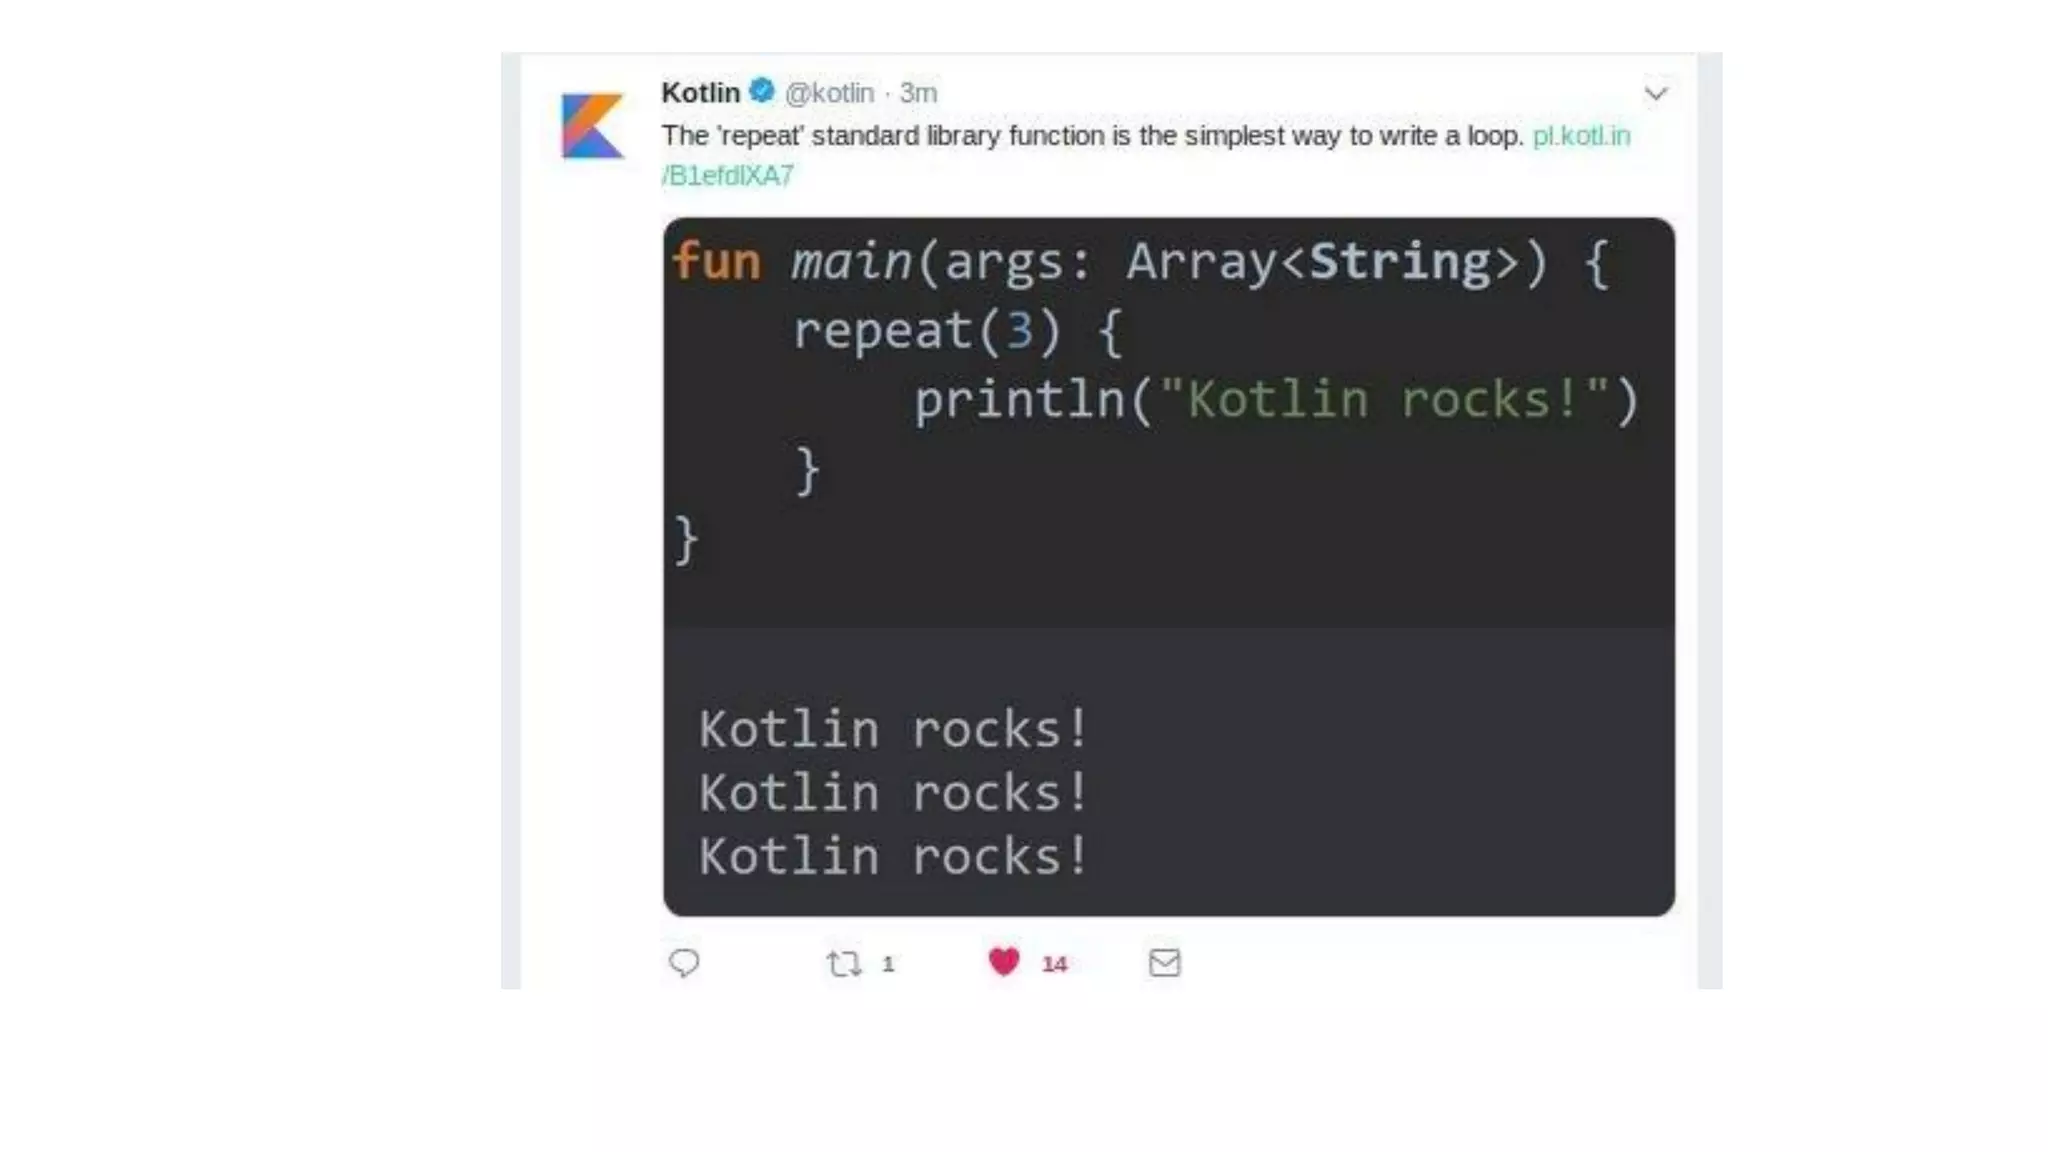
Task: Click the blue verified badge next to Kotlin
Action: pyautogui.click(x=762, y=91)
